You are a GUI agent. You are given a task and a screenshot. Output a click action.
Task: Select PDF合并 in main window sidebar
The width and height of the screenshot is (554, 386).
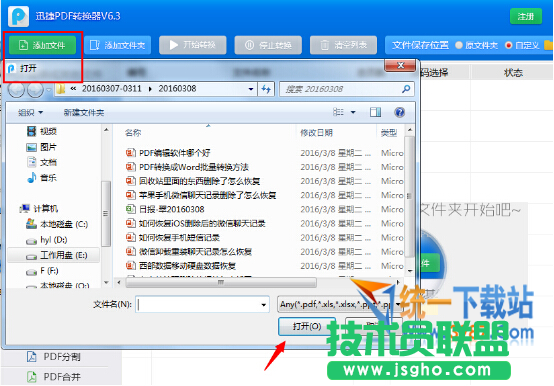62,377
